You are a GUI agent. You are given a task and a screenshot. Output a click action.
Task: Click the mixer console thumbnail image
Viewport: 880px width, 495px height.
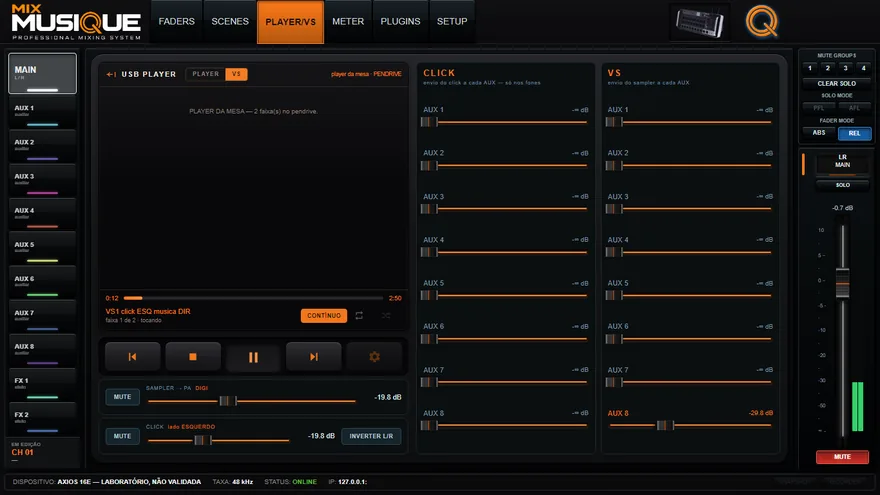700,22
